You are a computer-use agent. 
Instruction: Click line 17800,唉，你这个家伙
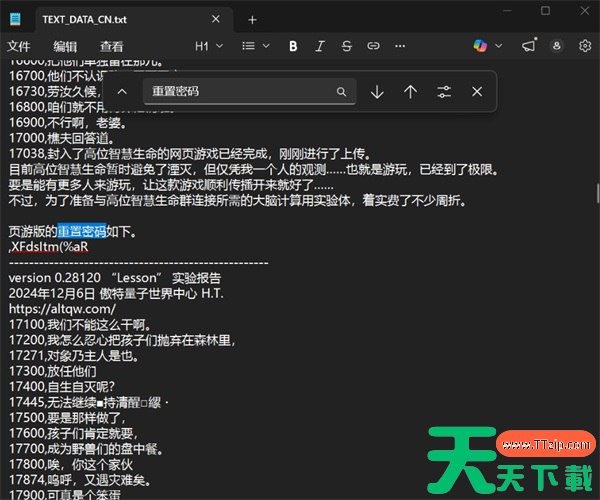click(x=71, y=465)
